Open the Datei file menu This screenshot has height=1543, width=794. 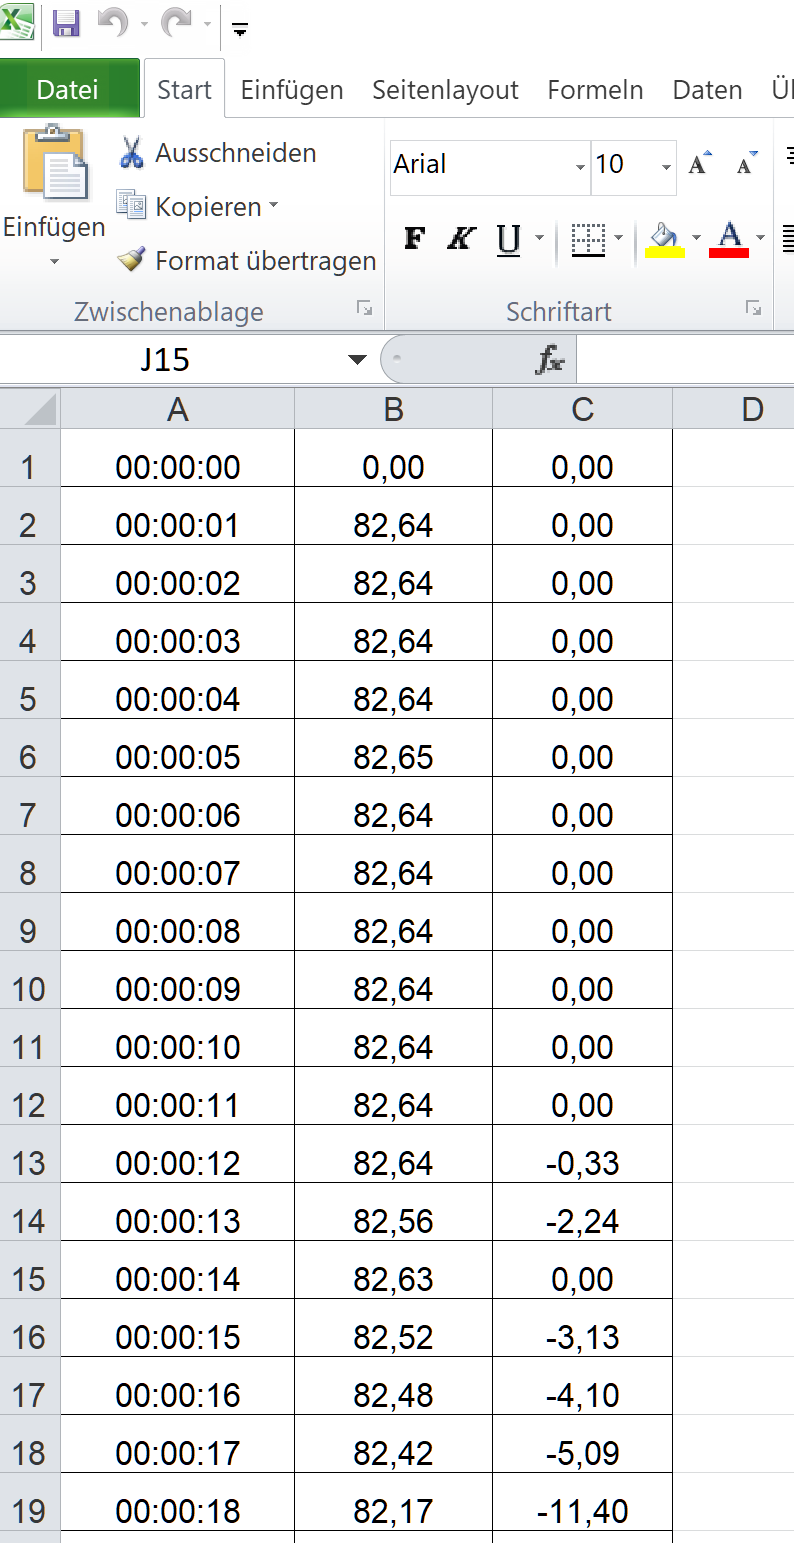tap(68, 90)
